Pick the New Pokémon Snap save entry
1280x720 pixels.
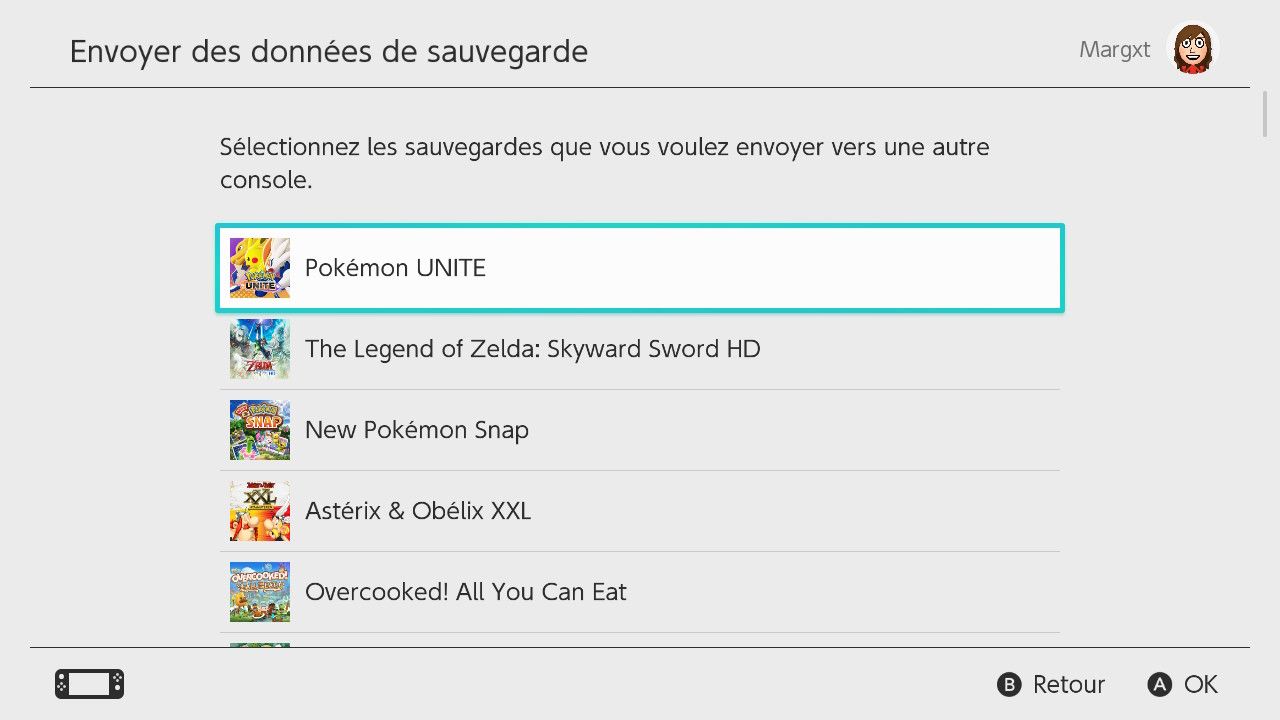[x=640, y=430]
